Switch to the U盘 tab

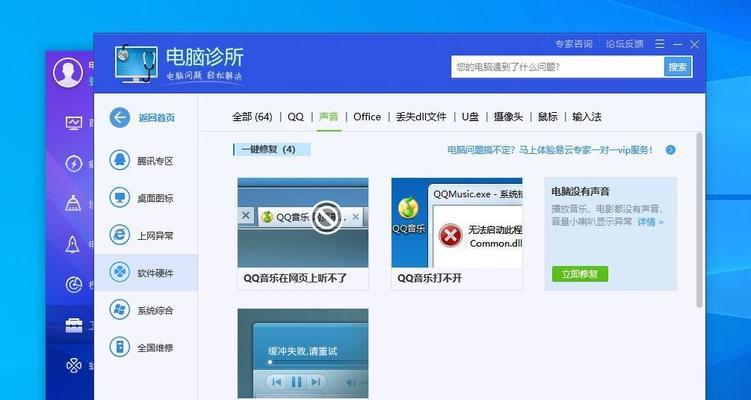(470, 117)
